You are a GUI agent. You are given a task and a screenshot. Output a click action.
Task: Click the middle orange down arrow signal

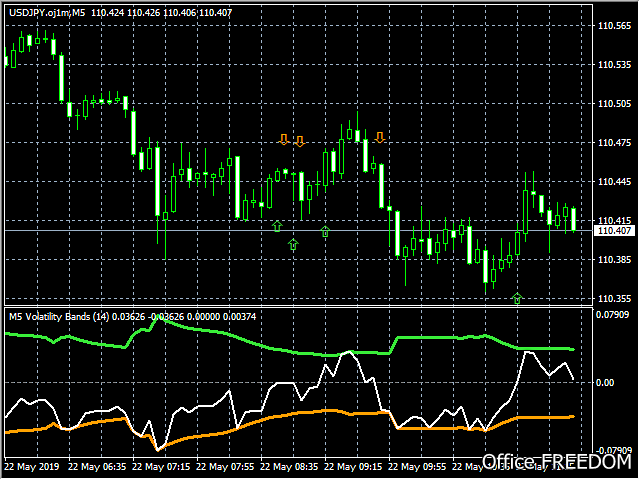pos(300,141)
